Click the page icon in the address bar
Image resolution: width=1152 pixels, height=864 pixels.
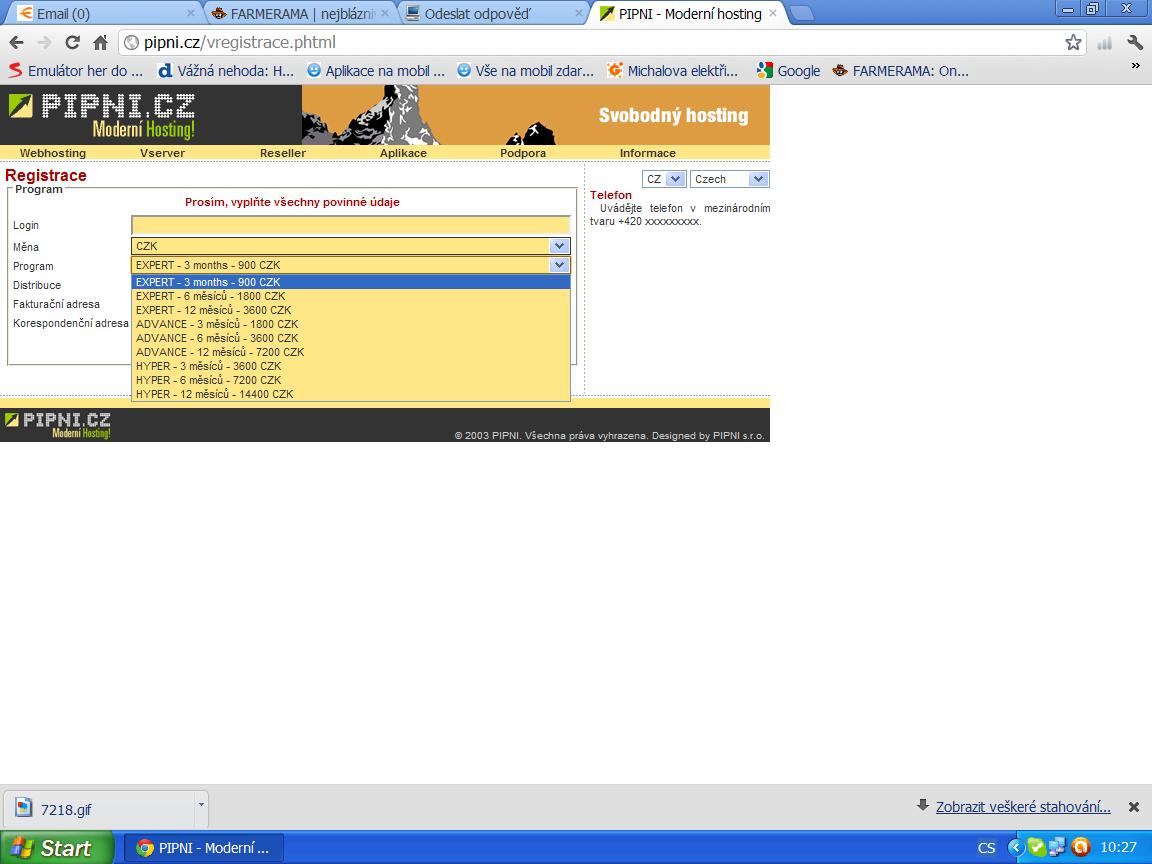tap(132, 43)
